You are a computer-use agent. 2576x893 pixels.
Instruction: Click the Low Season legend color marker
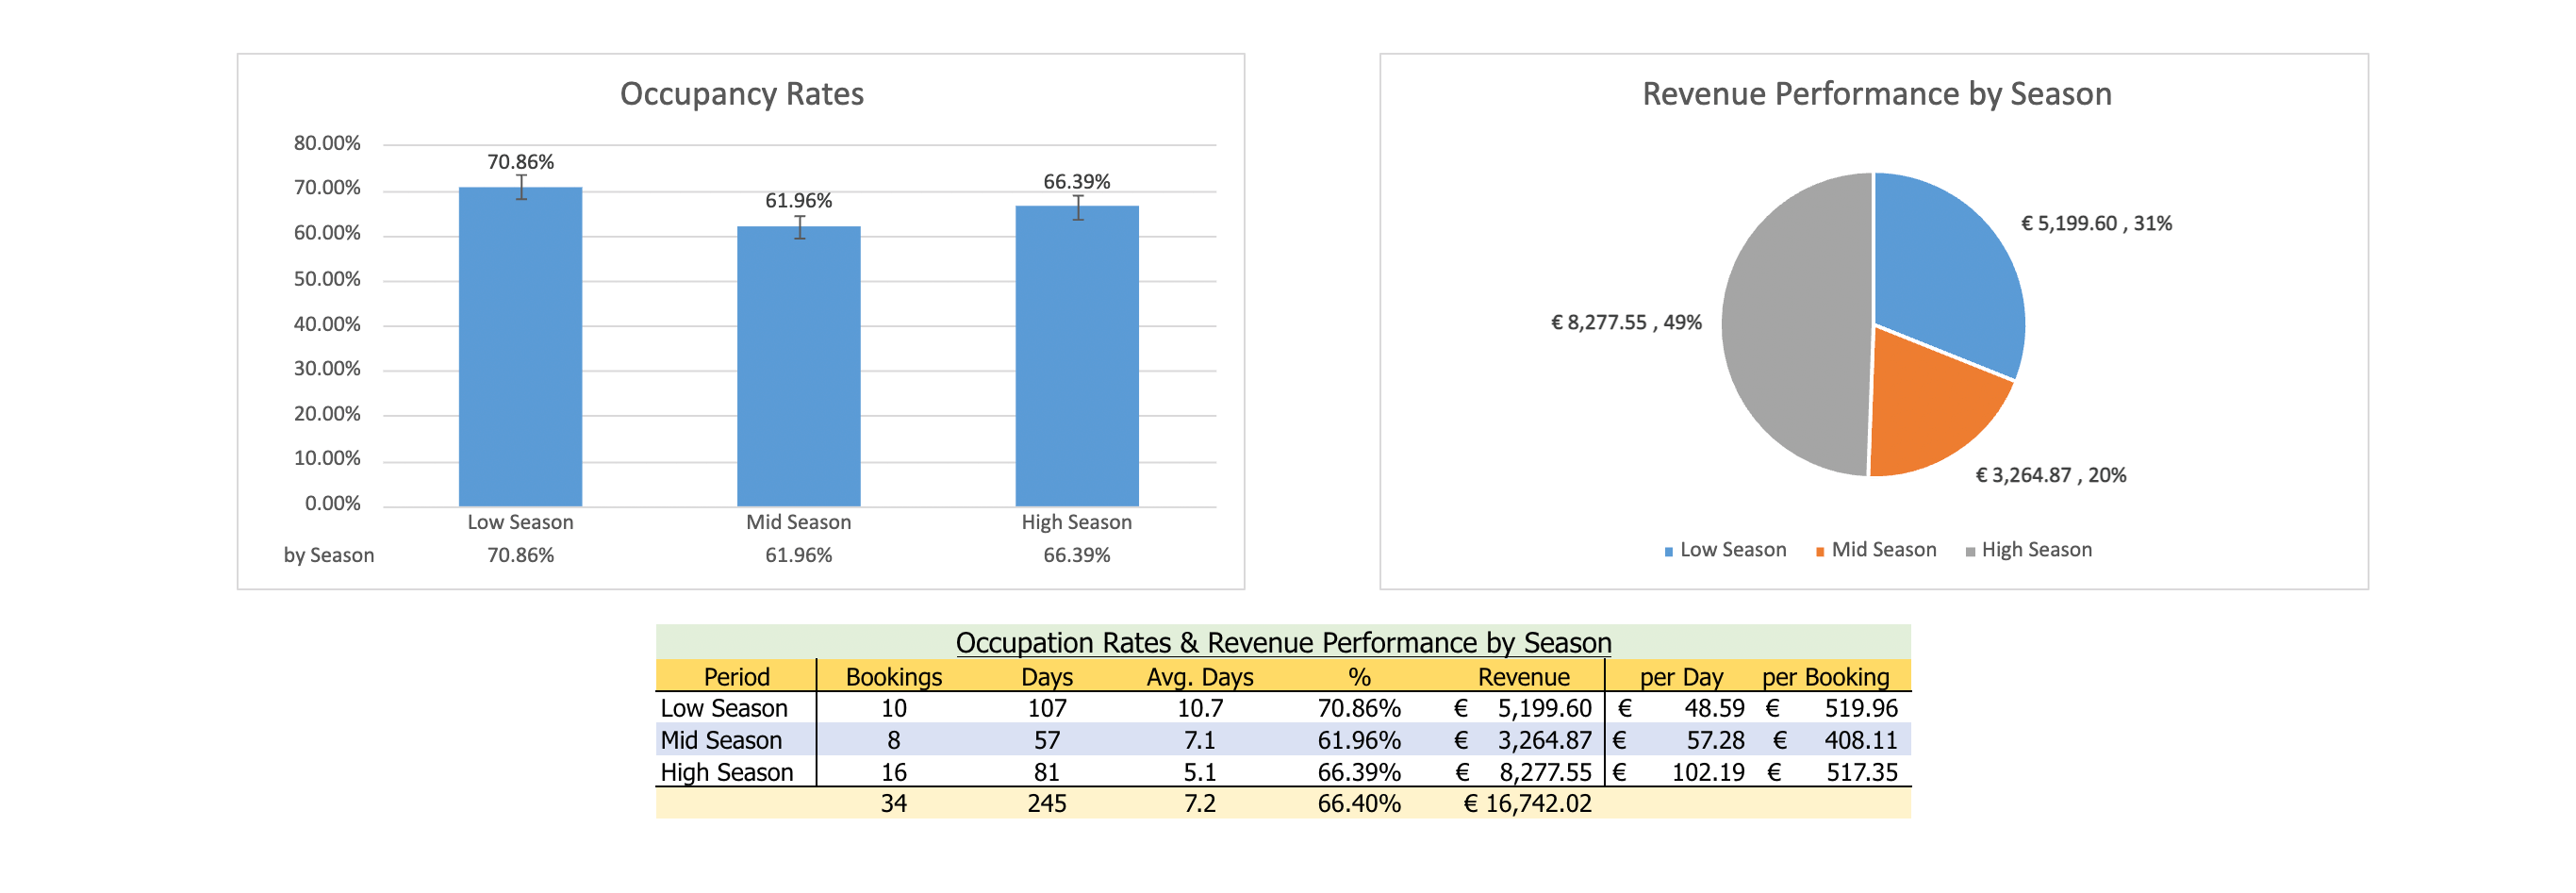(1668, 552)
